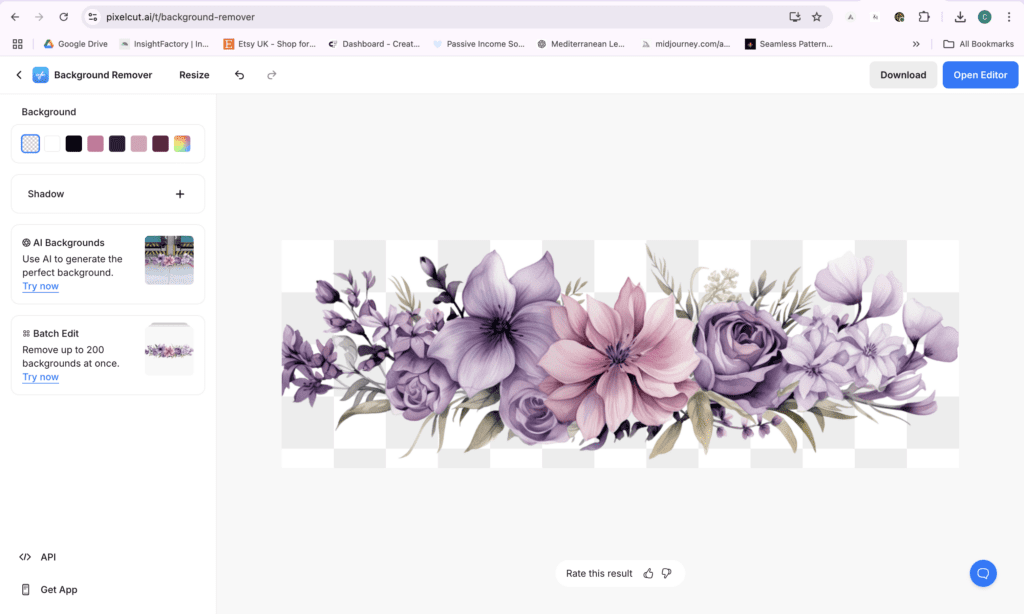Show hidden bookmarks with the chevron

pyautogui.click(x=916, y=44)
